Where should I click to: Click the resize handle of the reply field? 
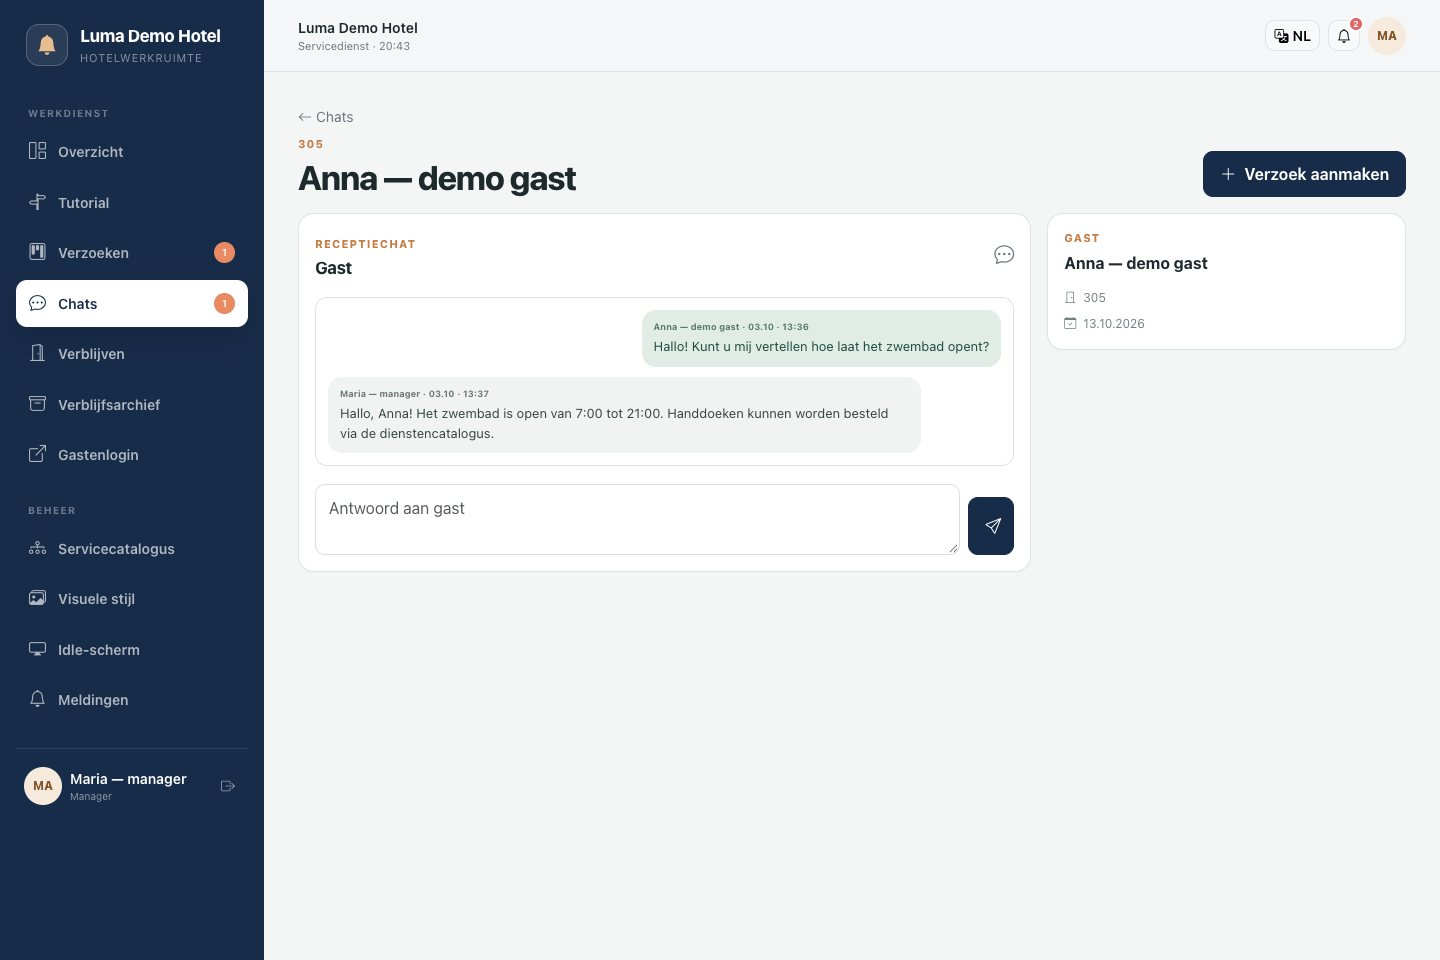(953, 548)
